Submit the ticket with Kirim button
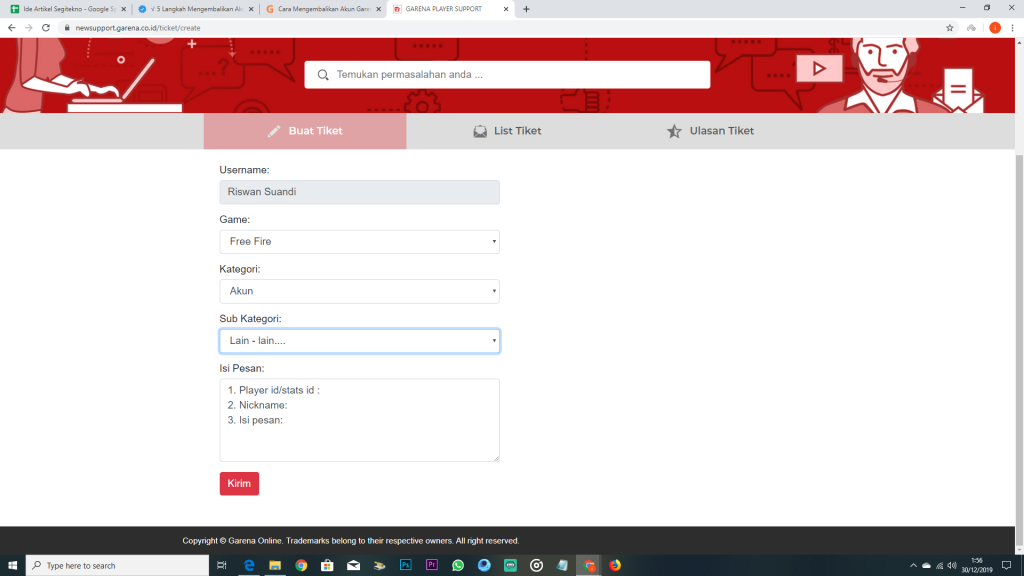The image size is (1024, 576). pos(239,484)
